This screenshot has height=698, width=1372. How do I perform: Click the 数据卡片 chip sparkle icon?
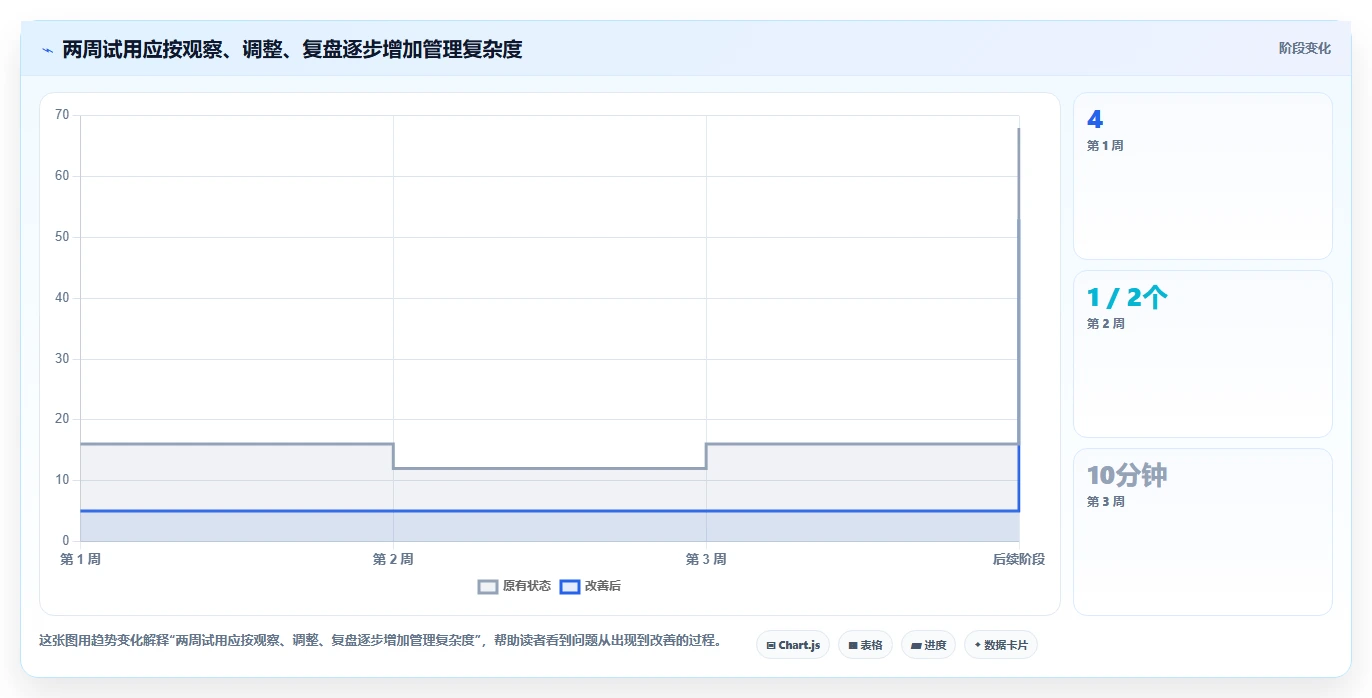978,645
